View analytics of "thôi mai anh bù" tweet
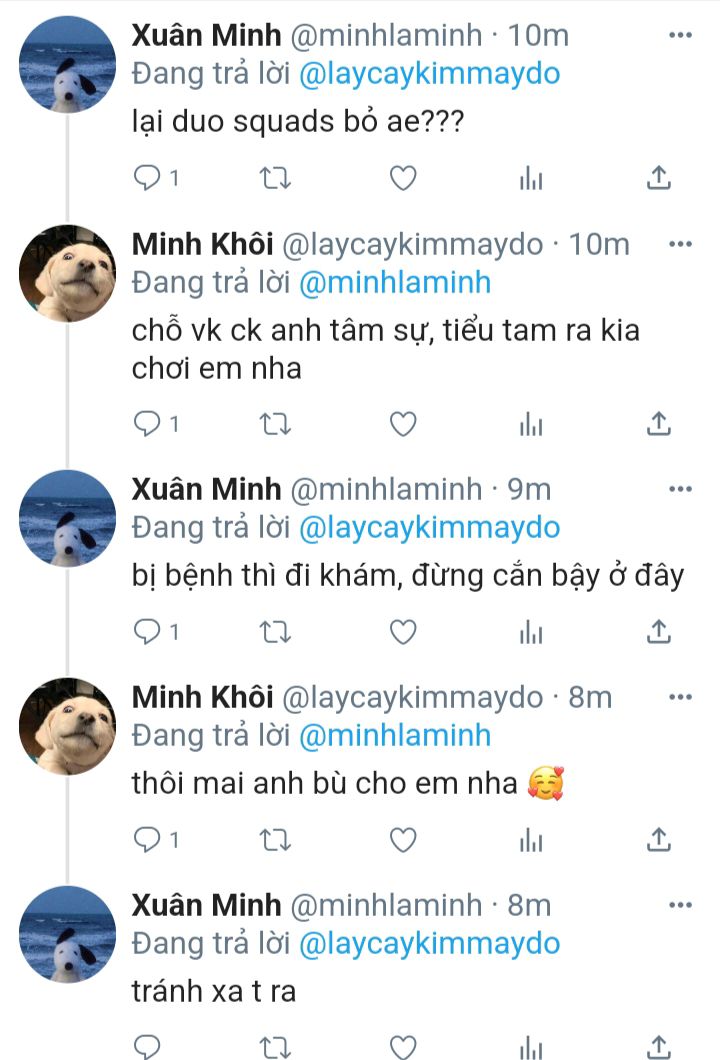 [x=530, y=840]
